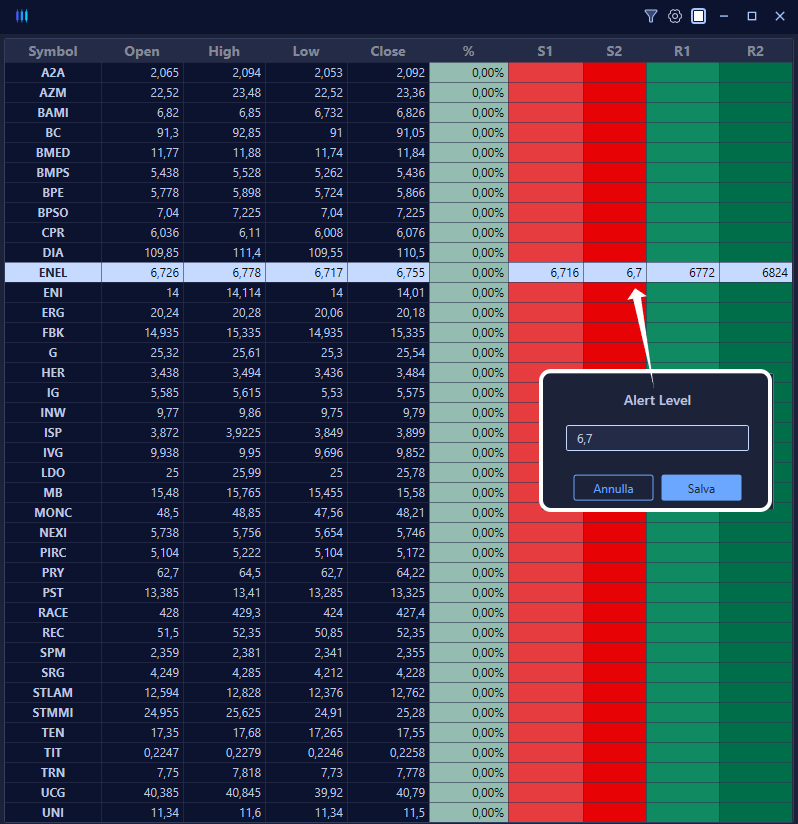Sort by the Open column header

click(142, 51)
